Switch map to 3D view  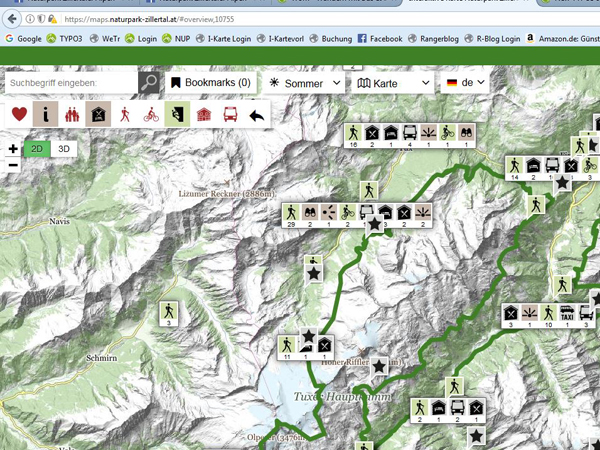point(64,149)
